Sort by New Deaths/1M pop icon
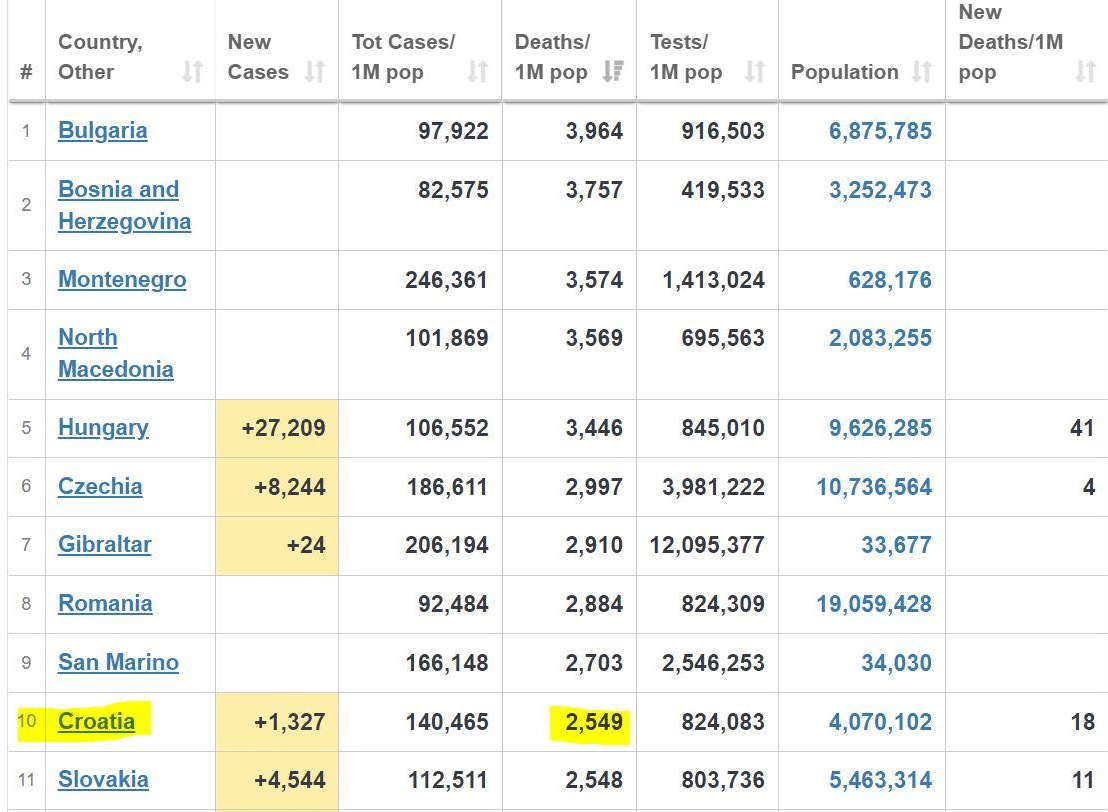Image resolution: width=1108 pixels, height=812 pixels. coord(1085,72)
